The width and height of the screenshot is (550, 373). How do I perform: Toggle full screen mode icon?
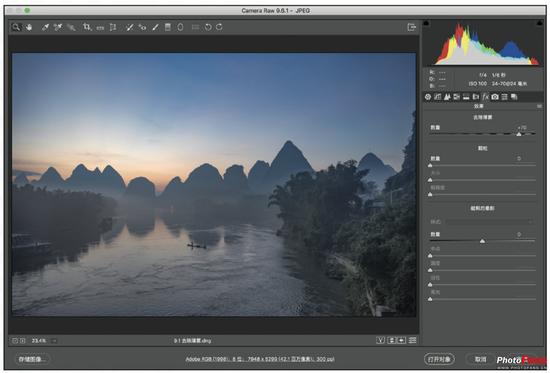click(411, 27)
